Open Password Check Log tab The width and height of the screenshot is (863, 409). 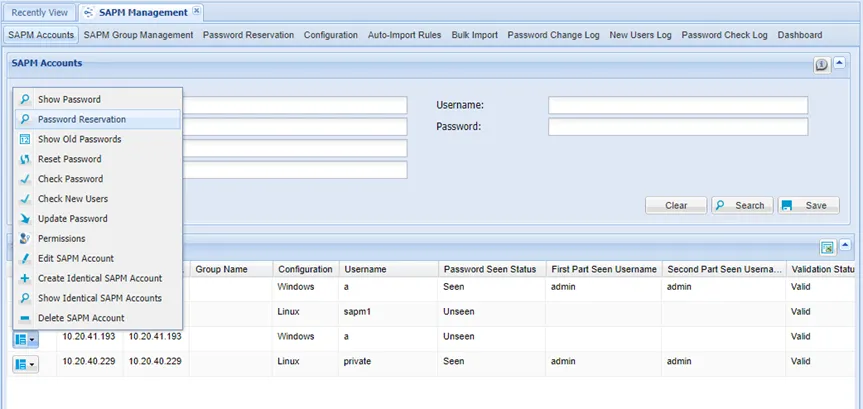tap(724, 35)
